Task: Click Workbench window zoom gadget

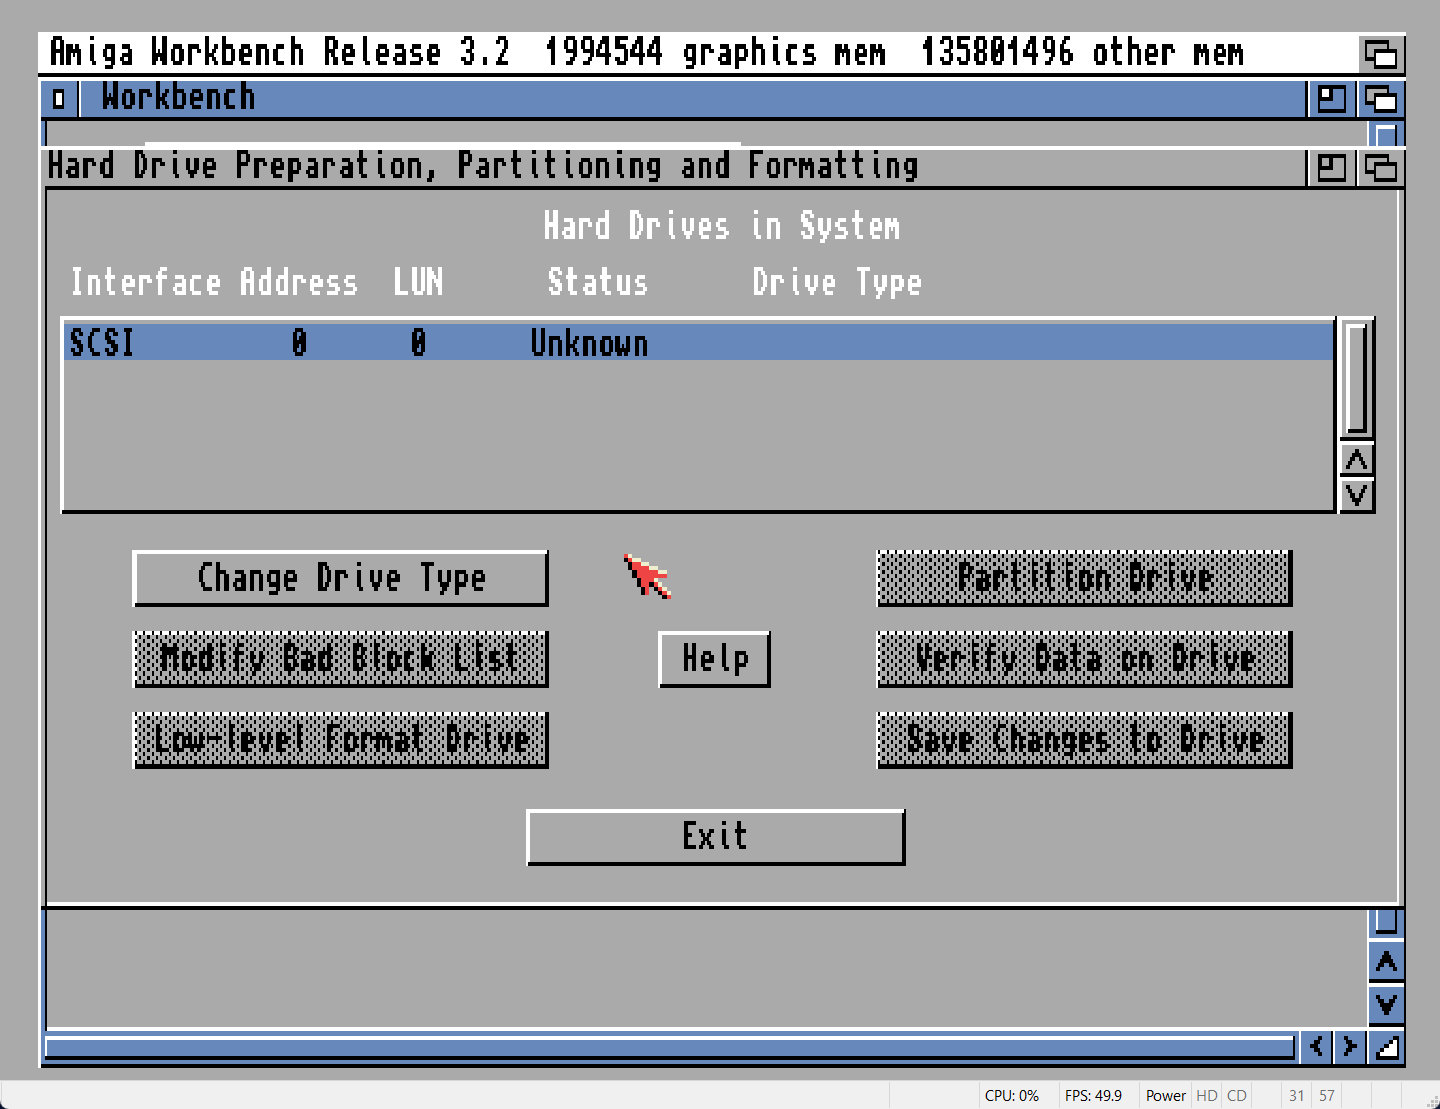Action: pos(1331,99)
